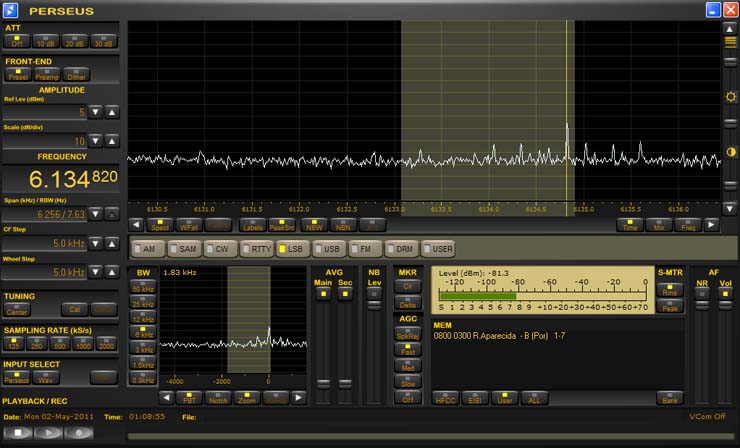Click the Cal tuning button
Viewport: 740px width, 448px height.
(x=75, y=310)
